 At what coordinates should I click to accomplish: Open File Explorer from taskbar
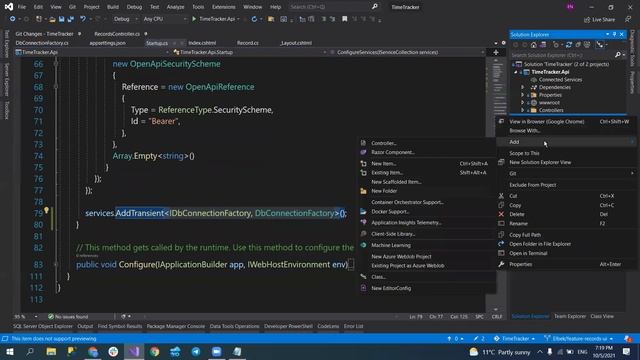tap(51, 351)
